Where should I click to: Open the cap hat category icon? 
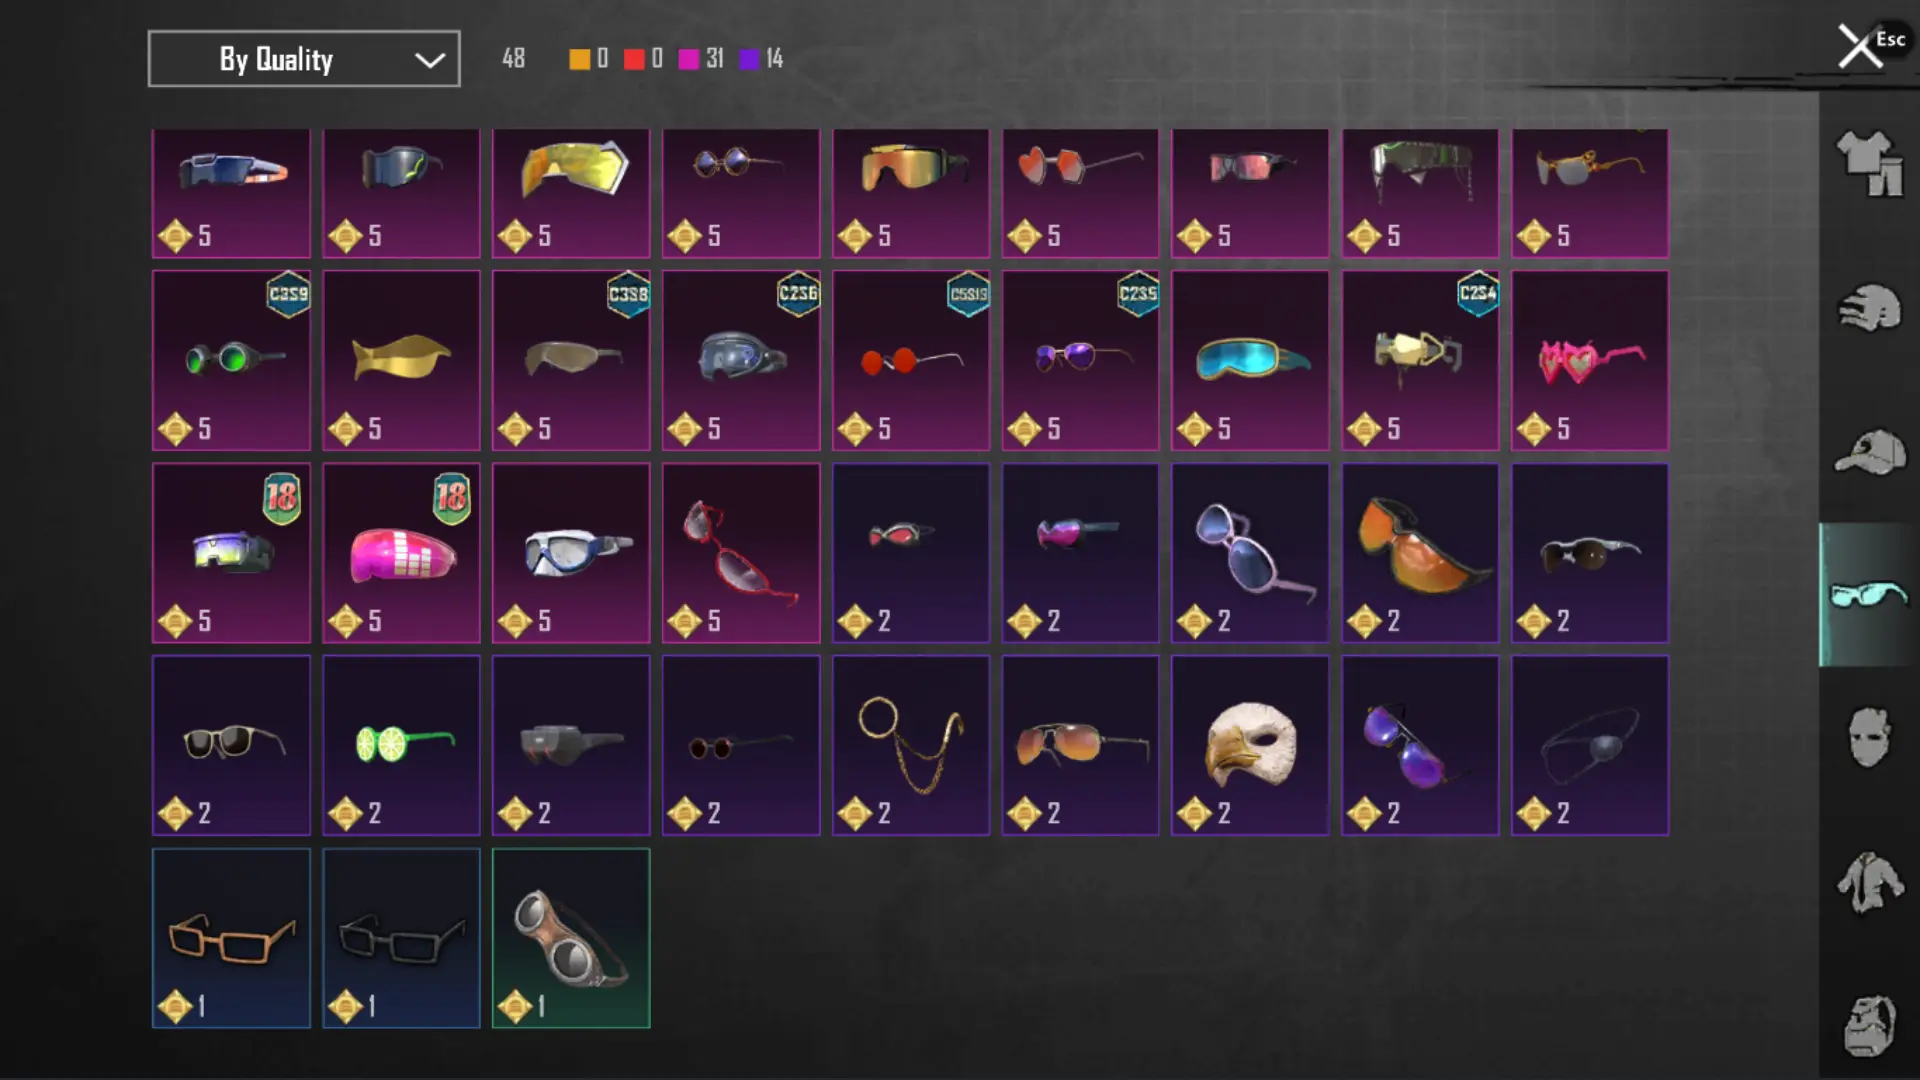1869,452
